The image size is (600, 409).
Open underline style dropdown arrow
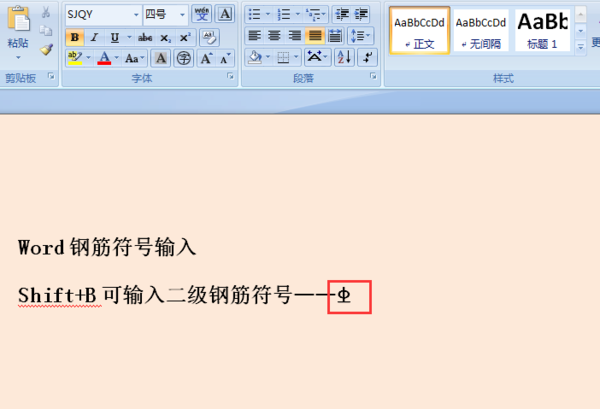tap(129, 37)
